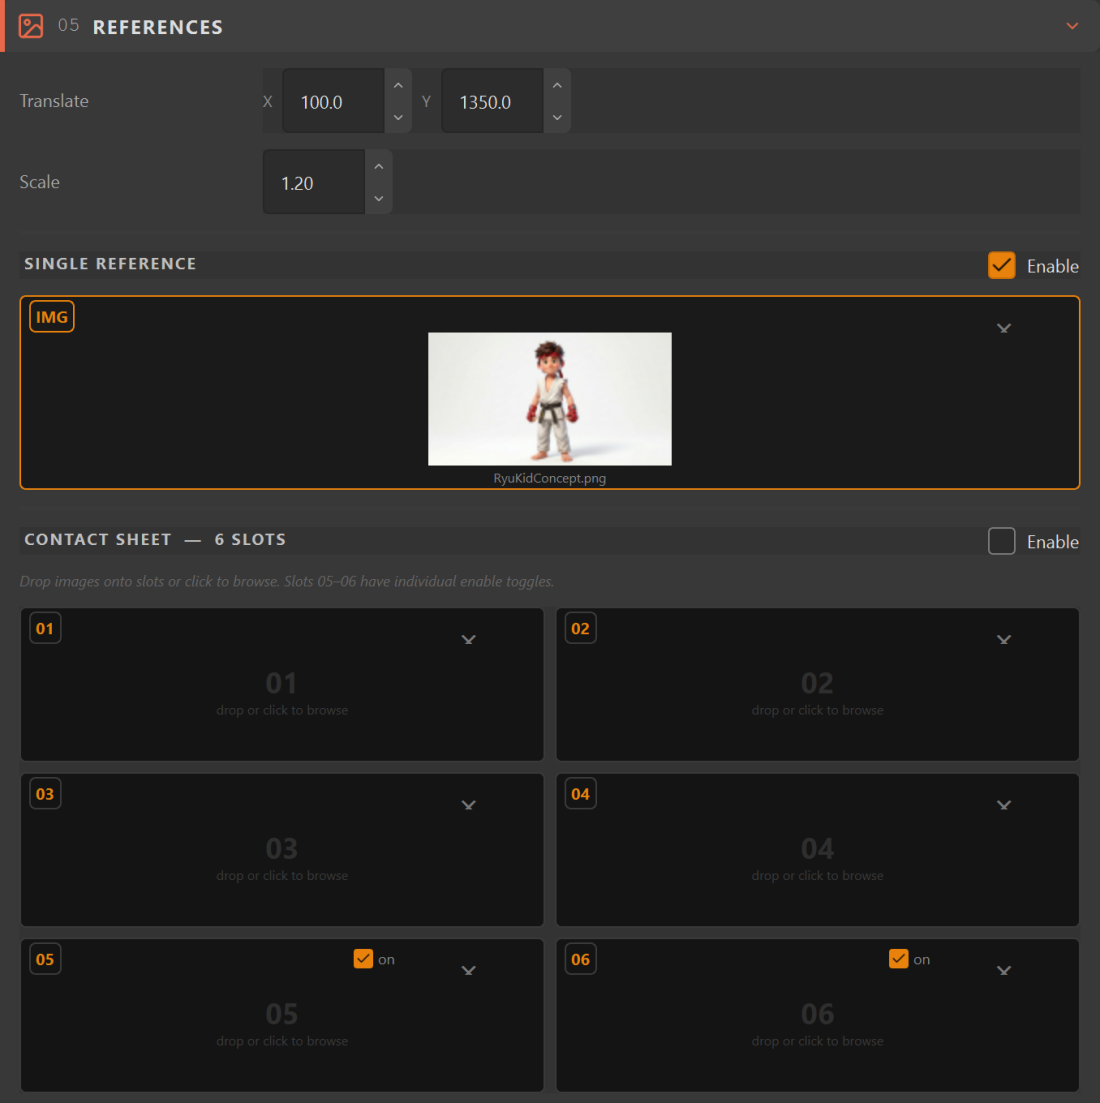
Task: Edit the Translate Y value field
Action: (x=492, y=101)
